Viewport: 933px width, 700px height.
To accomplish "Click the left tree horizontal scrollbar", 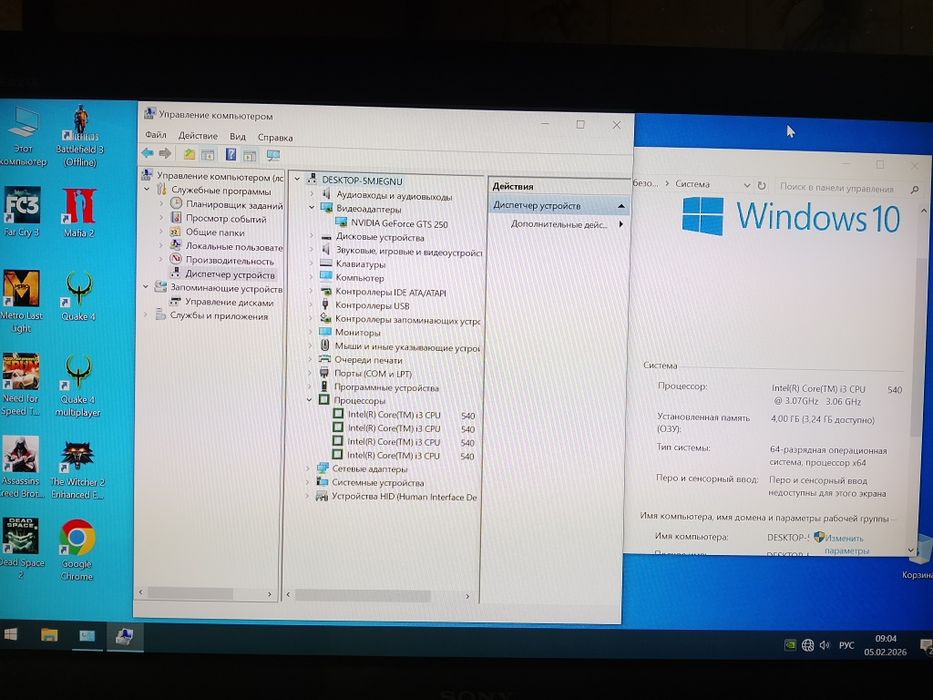I will (x=190, y=593).
